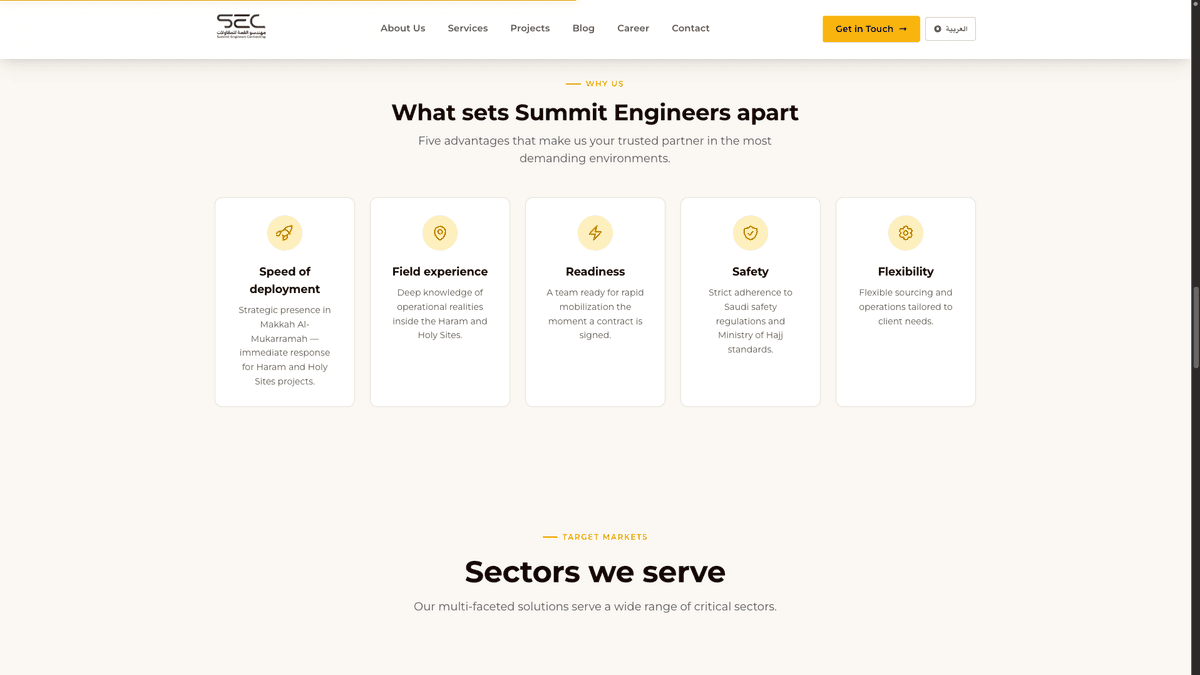Open the Blog link
This screenshot has height=675, width=1200.
coord(584,28)
